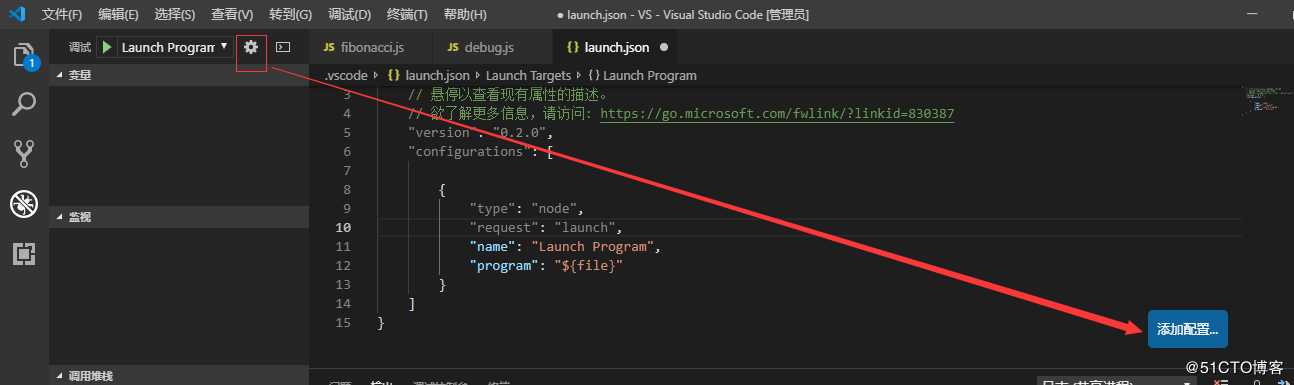Open the Source Control view

coord(24,153)
